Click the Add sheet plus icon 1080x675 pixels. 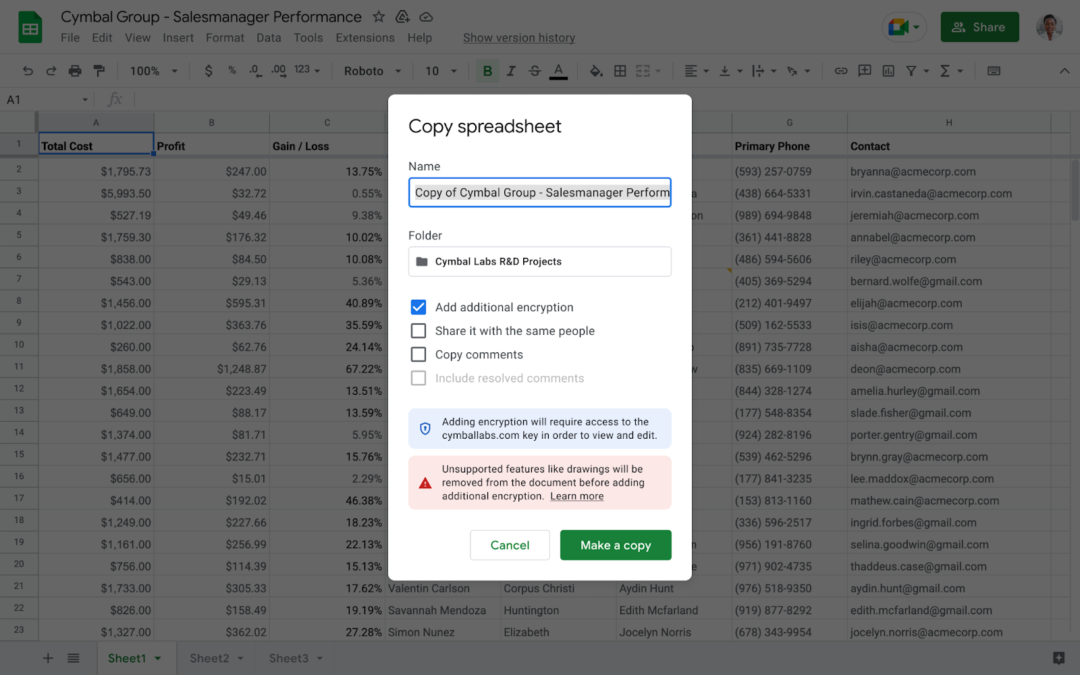pos(48,658)
